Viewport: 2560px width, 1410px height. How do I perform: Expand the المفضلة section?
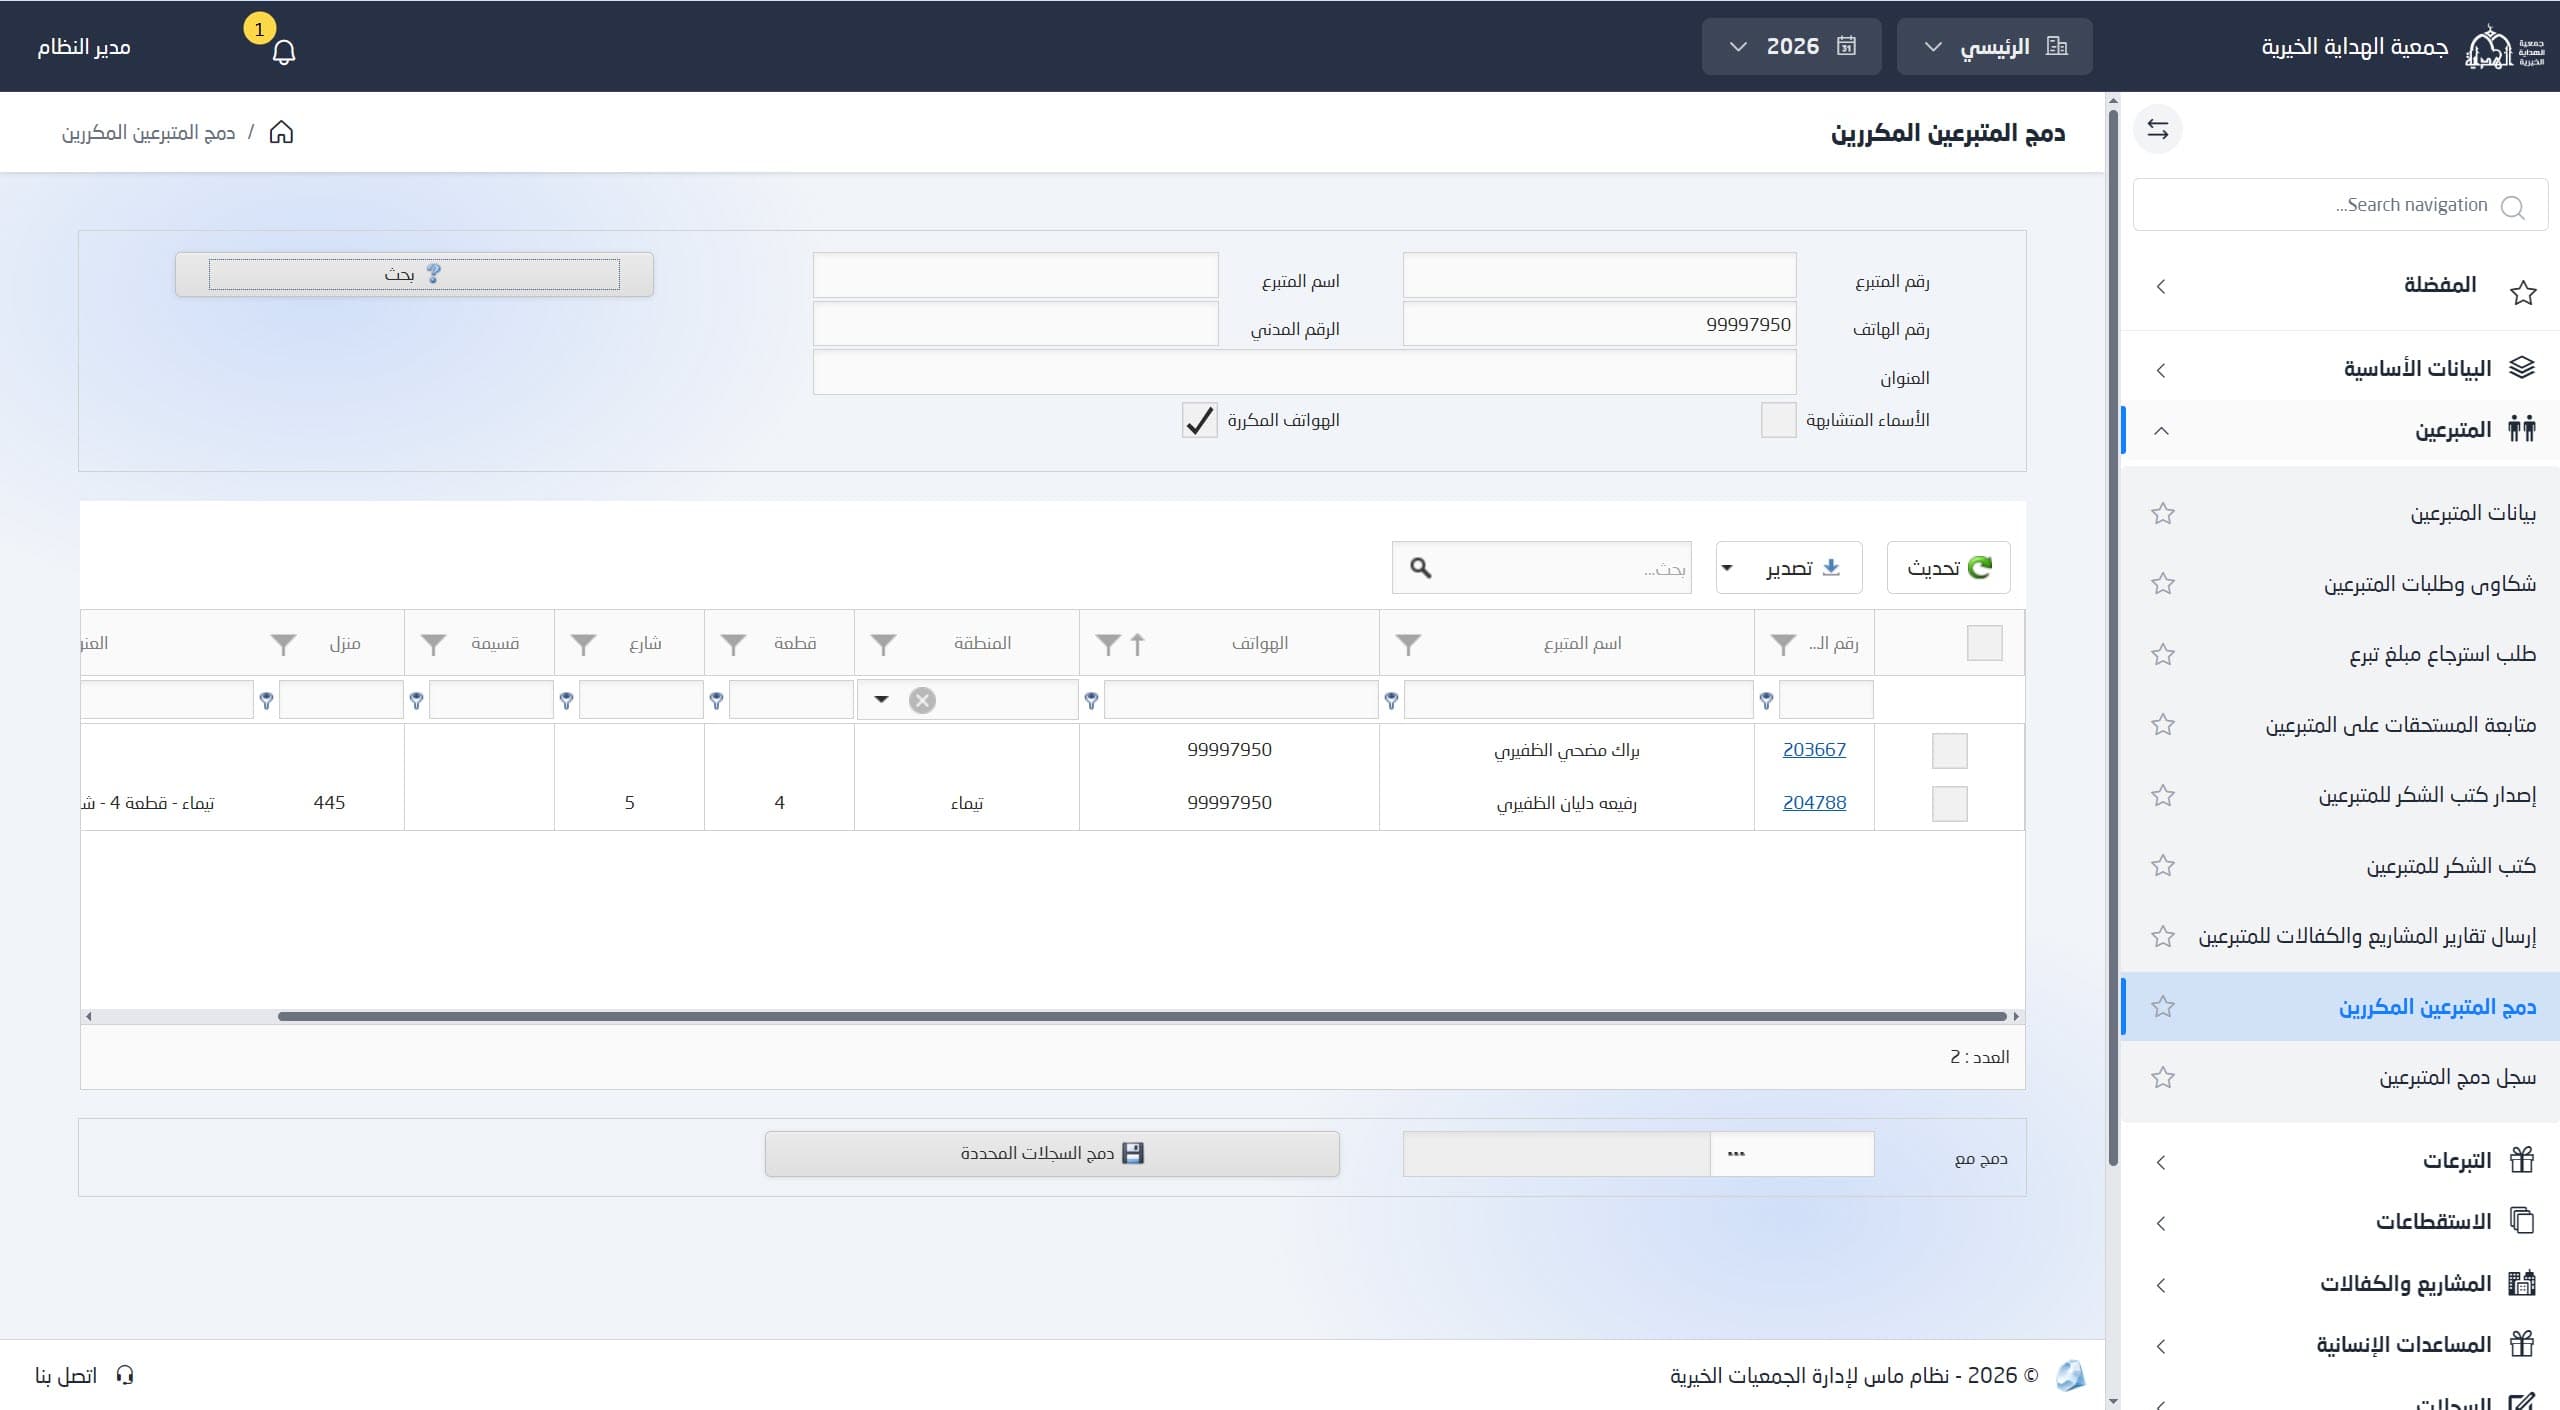[2340, 286]
